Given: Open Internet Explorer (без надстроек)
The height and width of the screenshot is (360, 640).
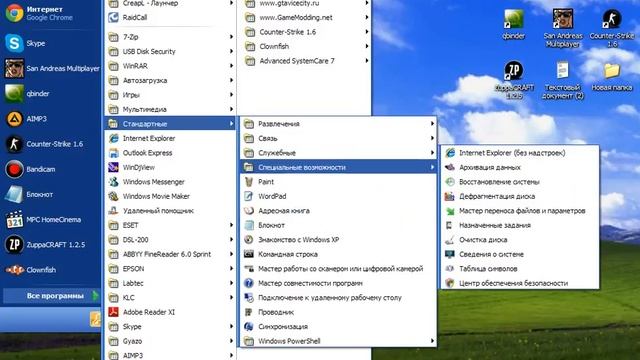Looking at the screenshot, I should (x=520, y=153).
